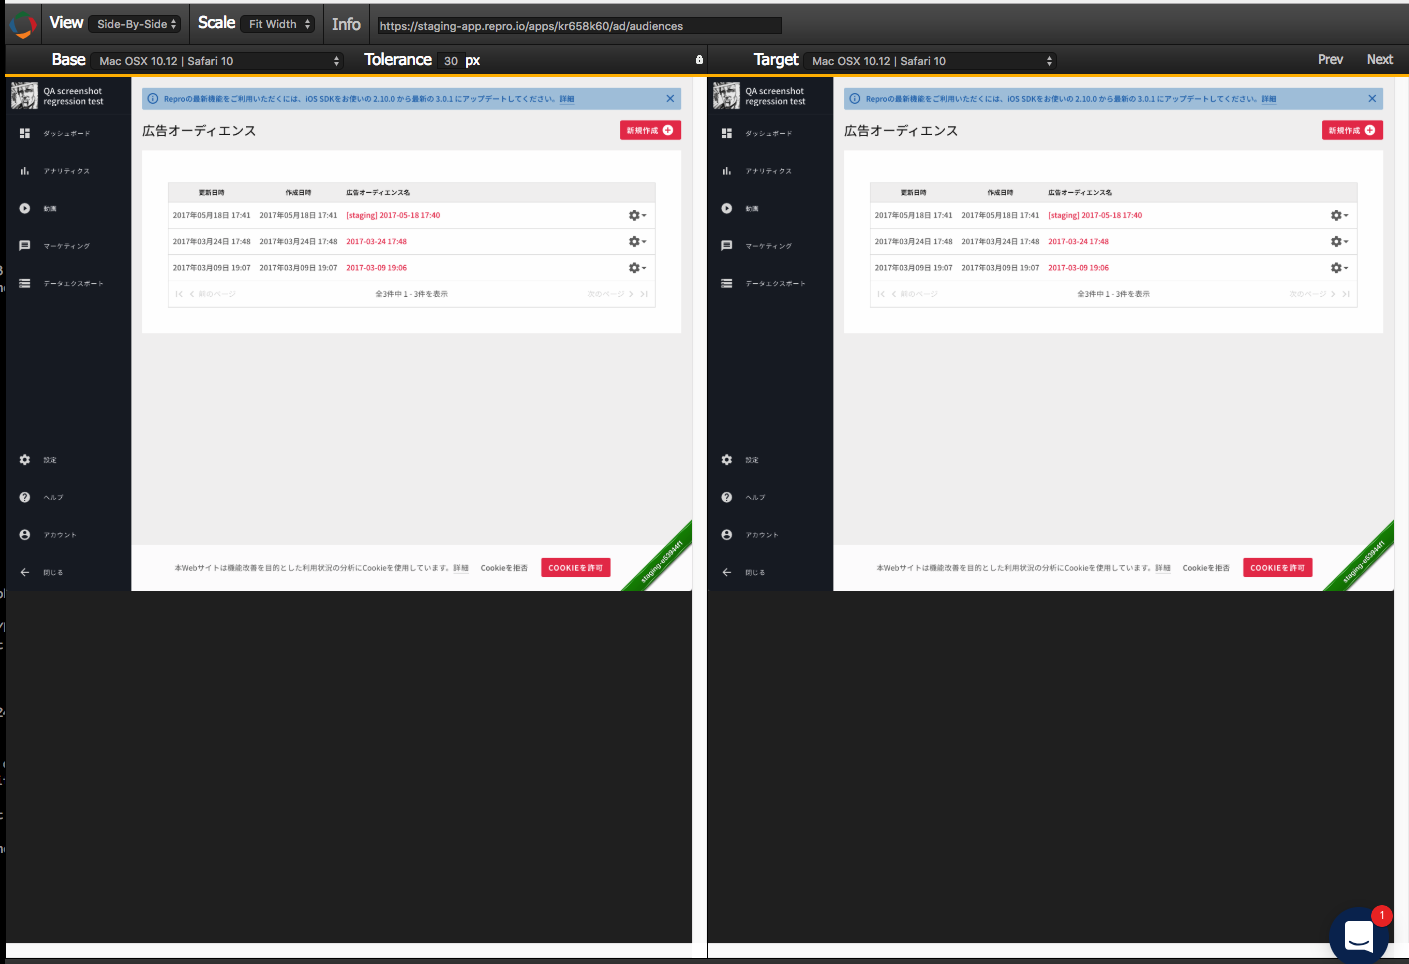Open the Scale Fit Width dropdown
The image size is (1409, 964).
coord(279,24)
